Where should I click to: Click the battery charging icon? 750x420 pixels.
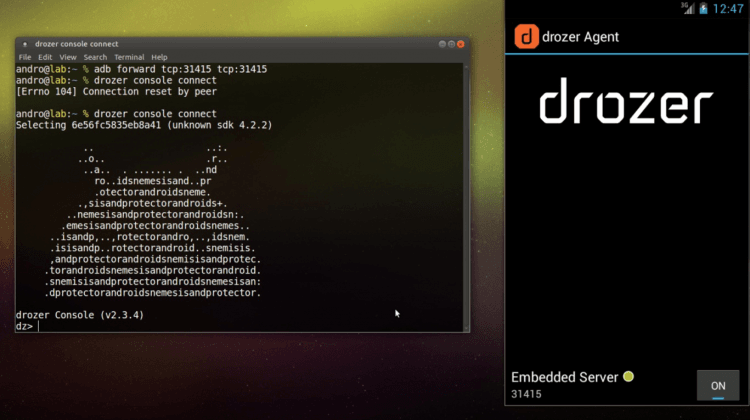pyautogui.click(x=703, y=8)
